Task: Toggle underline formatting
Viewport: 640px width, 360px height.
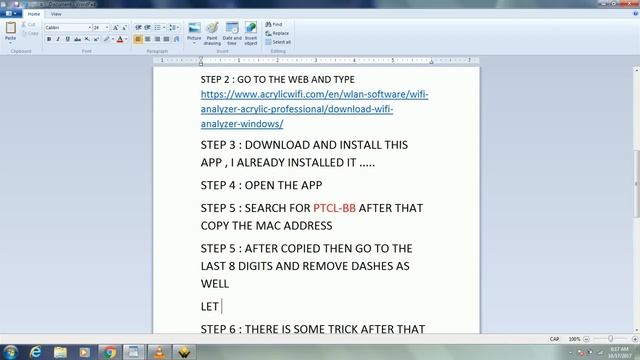Action: coord(67,39)
